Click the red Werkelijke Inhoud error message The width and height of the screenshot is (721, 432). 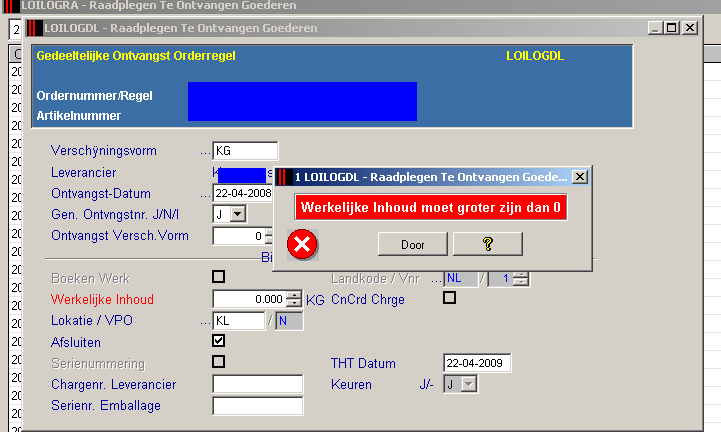click(430, 207)
